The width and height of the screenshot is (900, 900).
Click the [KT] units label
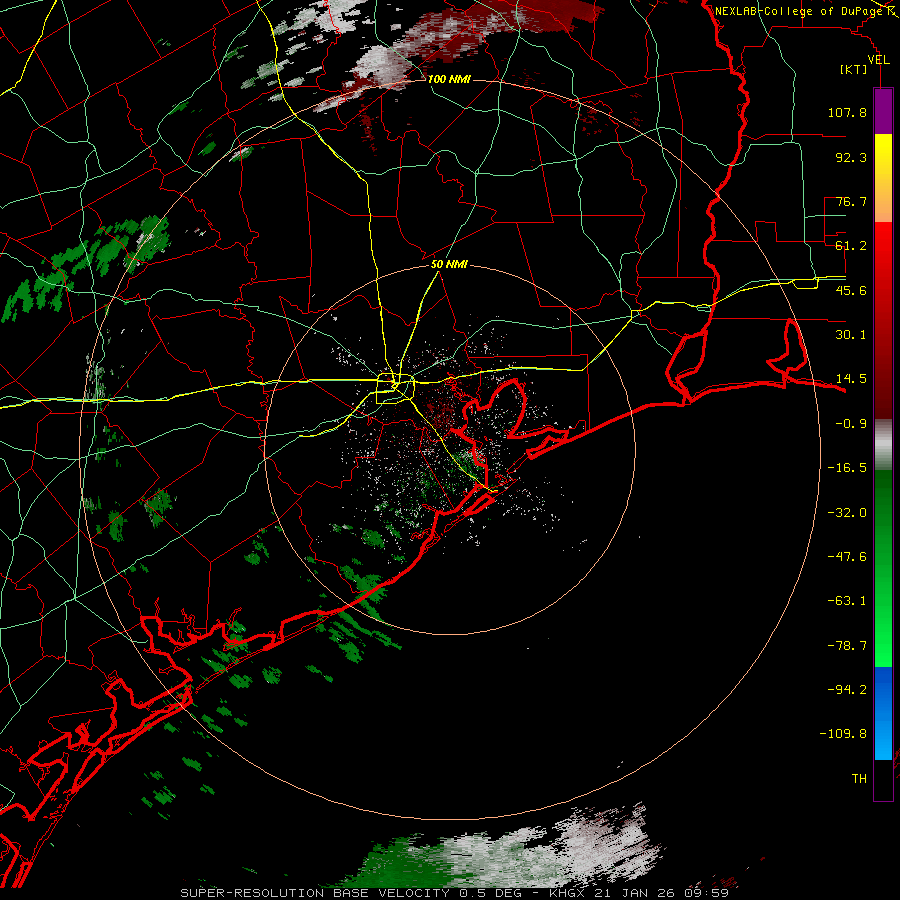[854, 69]
